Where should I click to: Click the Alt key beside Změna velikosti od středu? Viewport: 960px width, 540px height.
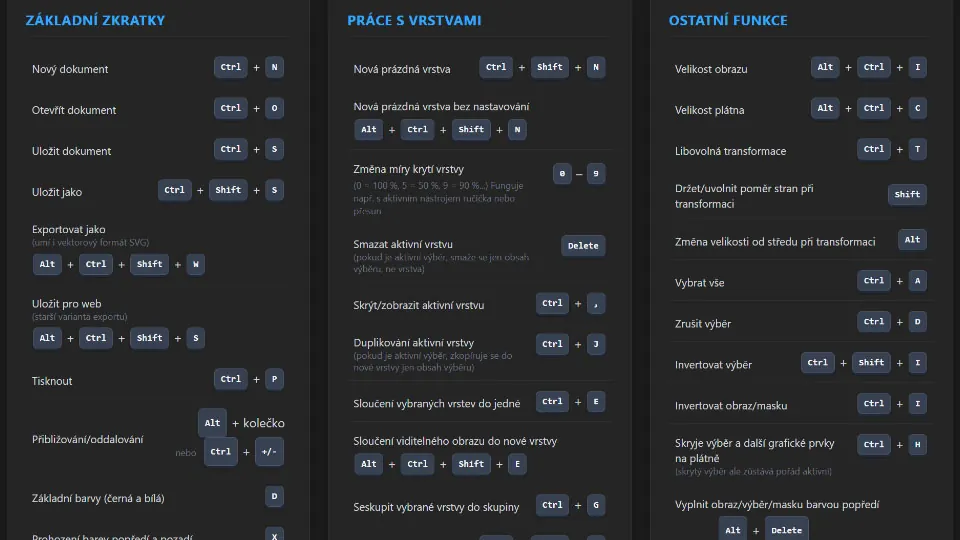912,240
